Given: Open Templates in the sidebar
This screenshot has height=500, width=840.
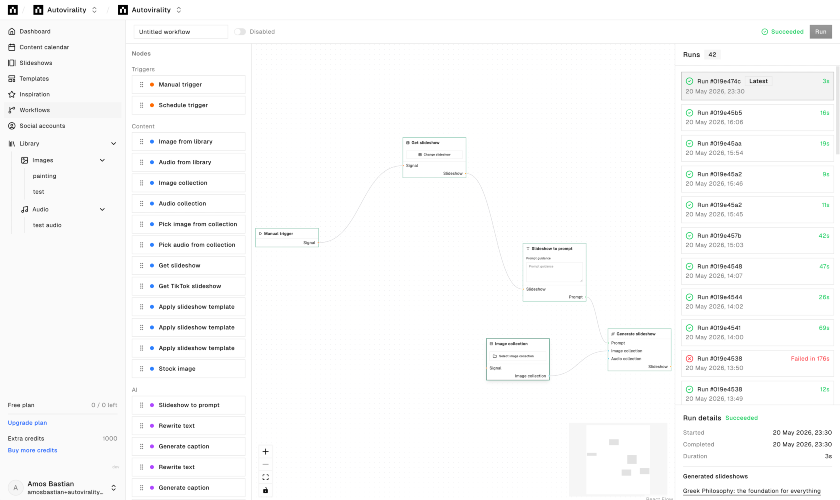Looking at the screenshot, I should click(34, 79).
